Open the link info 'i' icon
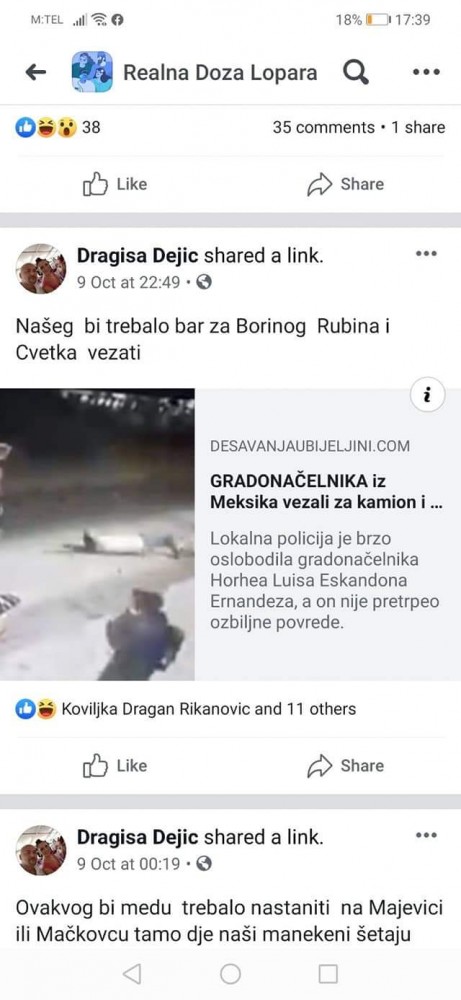 (x=428, y=396)
